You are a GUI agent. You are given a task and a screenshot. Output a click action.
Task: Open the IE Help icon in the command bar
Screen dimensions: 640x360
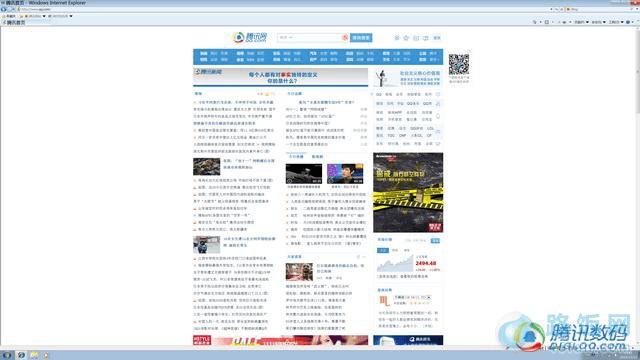click(629, 22)
